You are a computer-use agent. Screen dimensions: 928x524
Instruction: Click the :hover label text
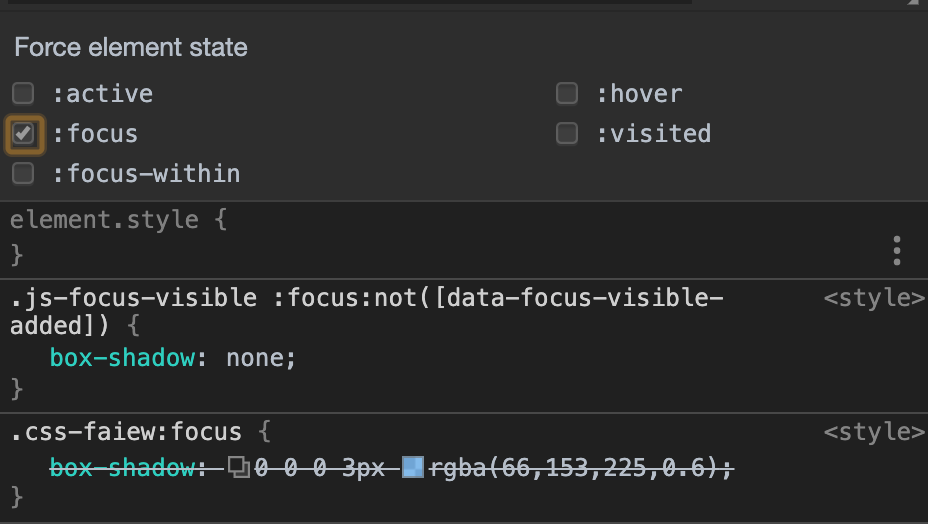click(639, 94)
